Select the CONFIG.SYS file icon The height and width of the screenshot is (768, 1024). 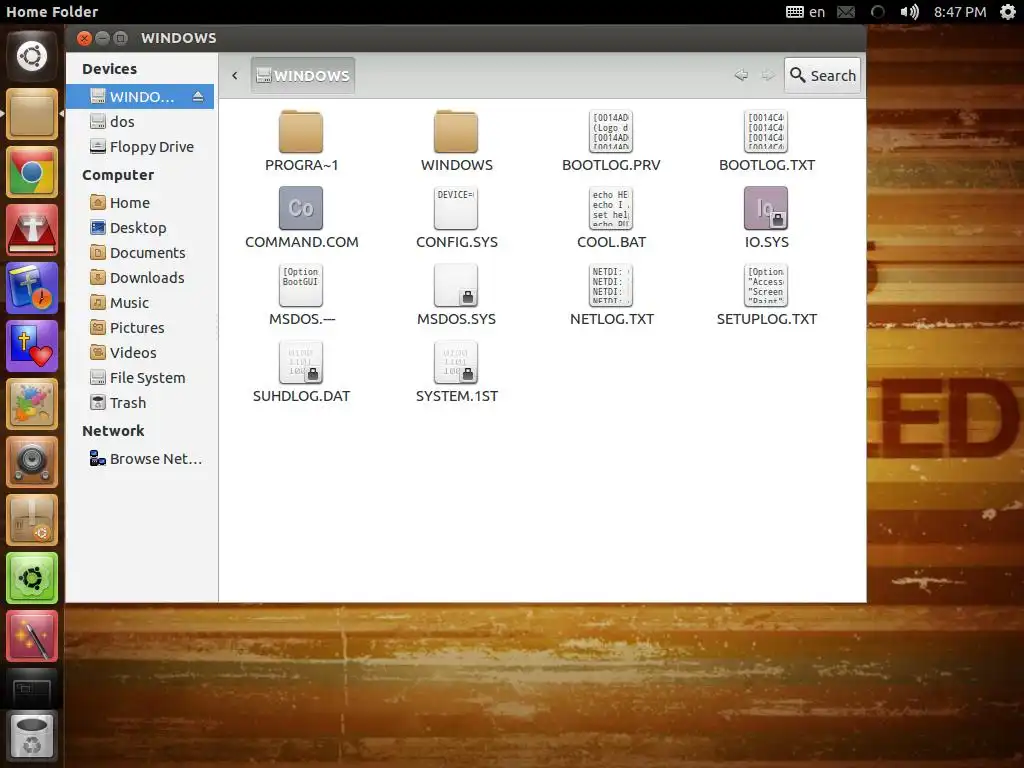pos(456,208)
